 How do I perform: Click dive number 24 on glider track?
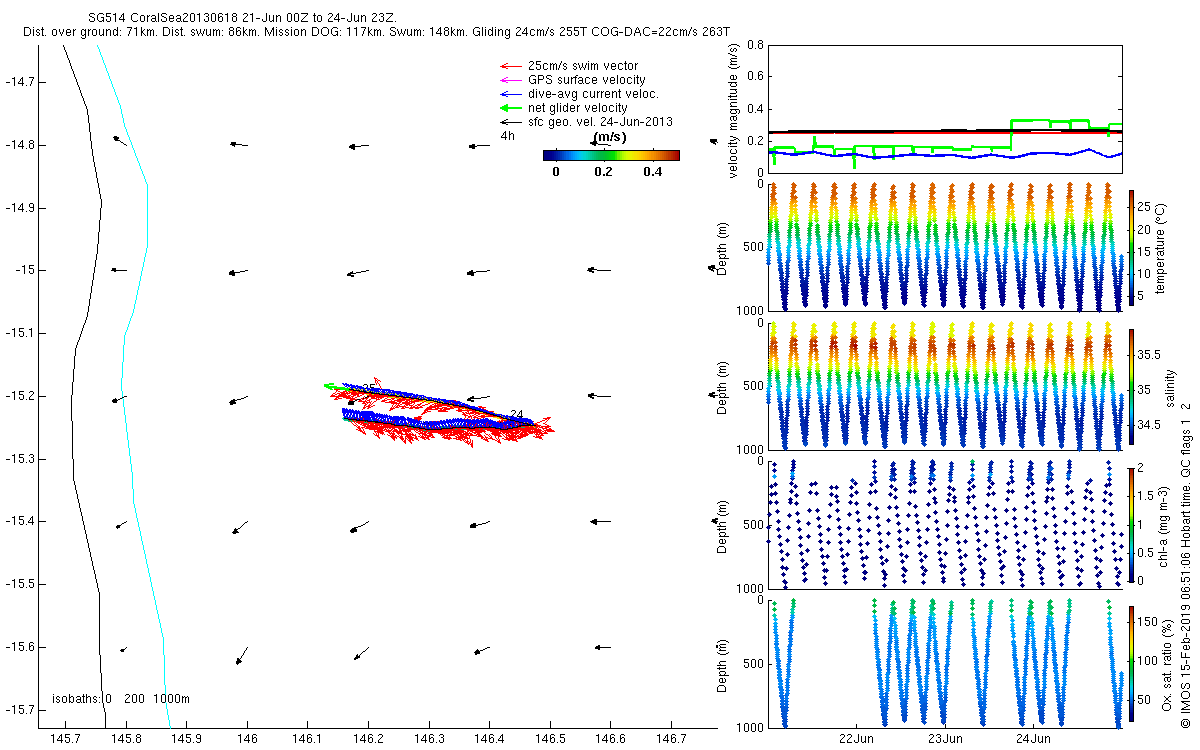click(516, 414)
